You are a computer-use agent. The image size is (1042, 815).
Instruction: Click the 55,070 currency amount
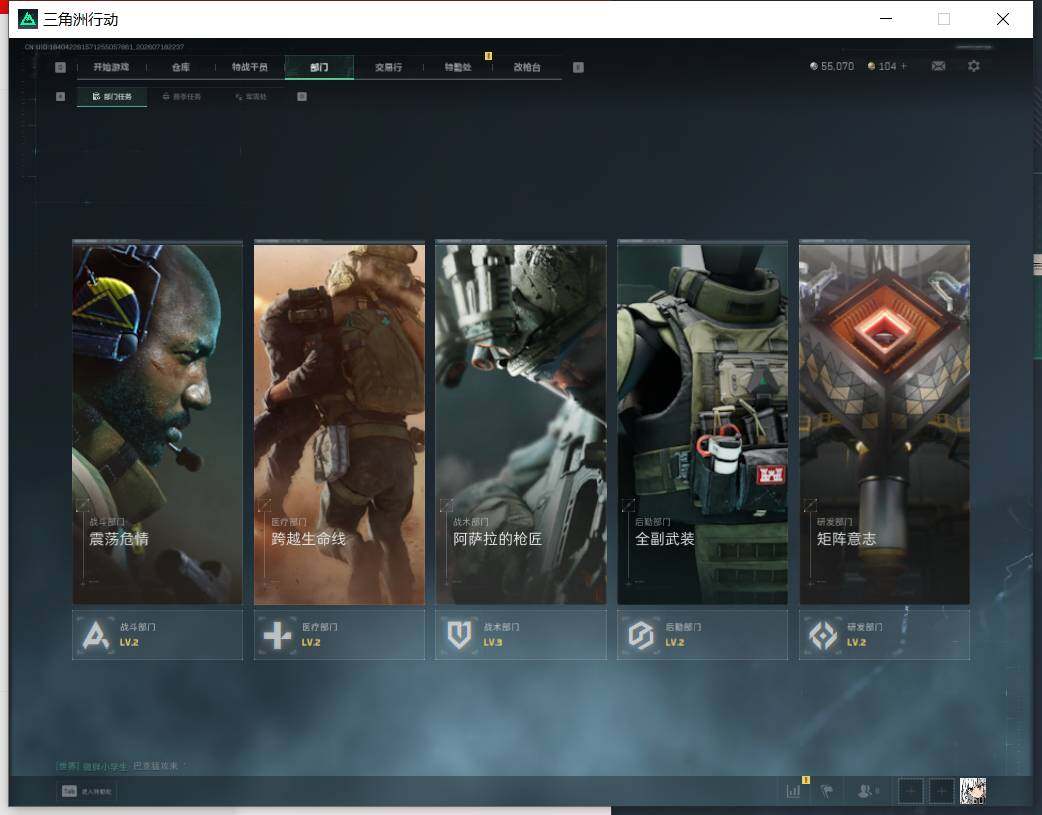[837, 66]
